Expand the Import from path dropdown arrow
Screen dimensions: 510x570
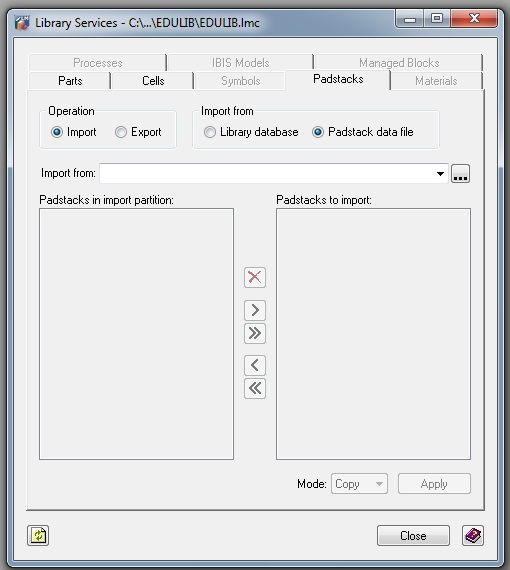pos(440,173)
